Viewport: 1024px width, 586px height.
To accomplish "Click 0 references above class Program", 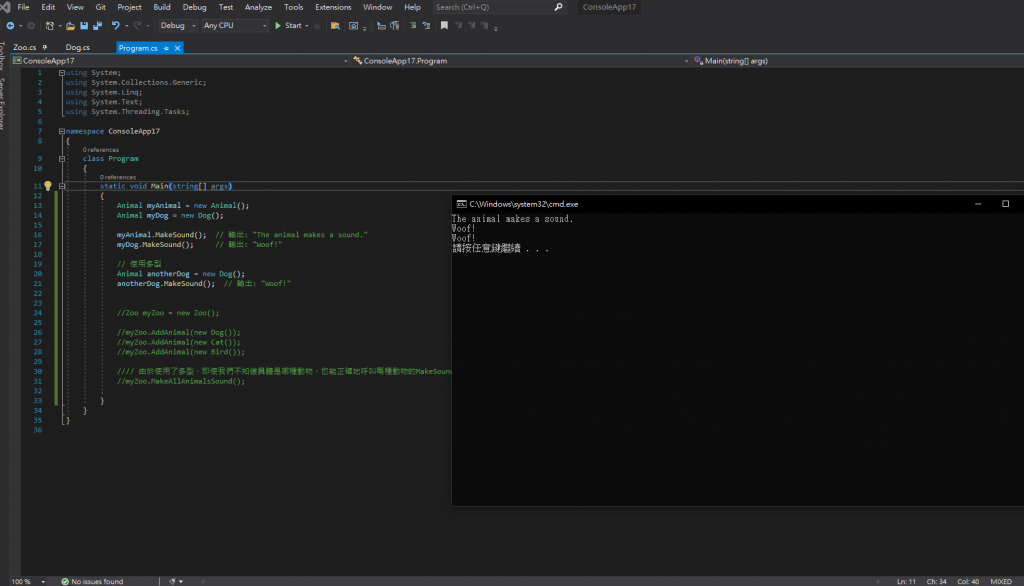I will [101, 150].
